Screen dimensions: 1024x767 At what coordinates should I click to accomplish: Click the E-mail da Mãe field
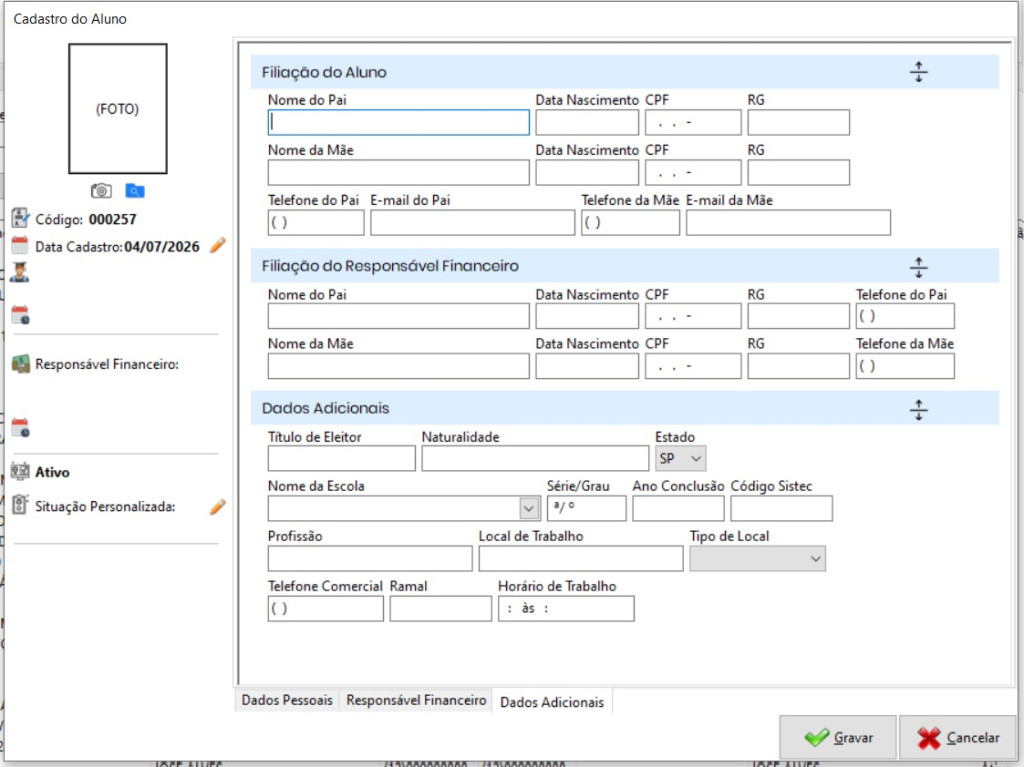coord(788,222)
